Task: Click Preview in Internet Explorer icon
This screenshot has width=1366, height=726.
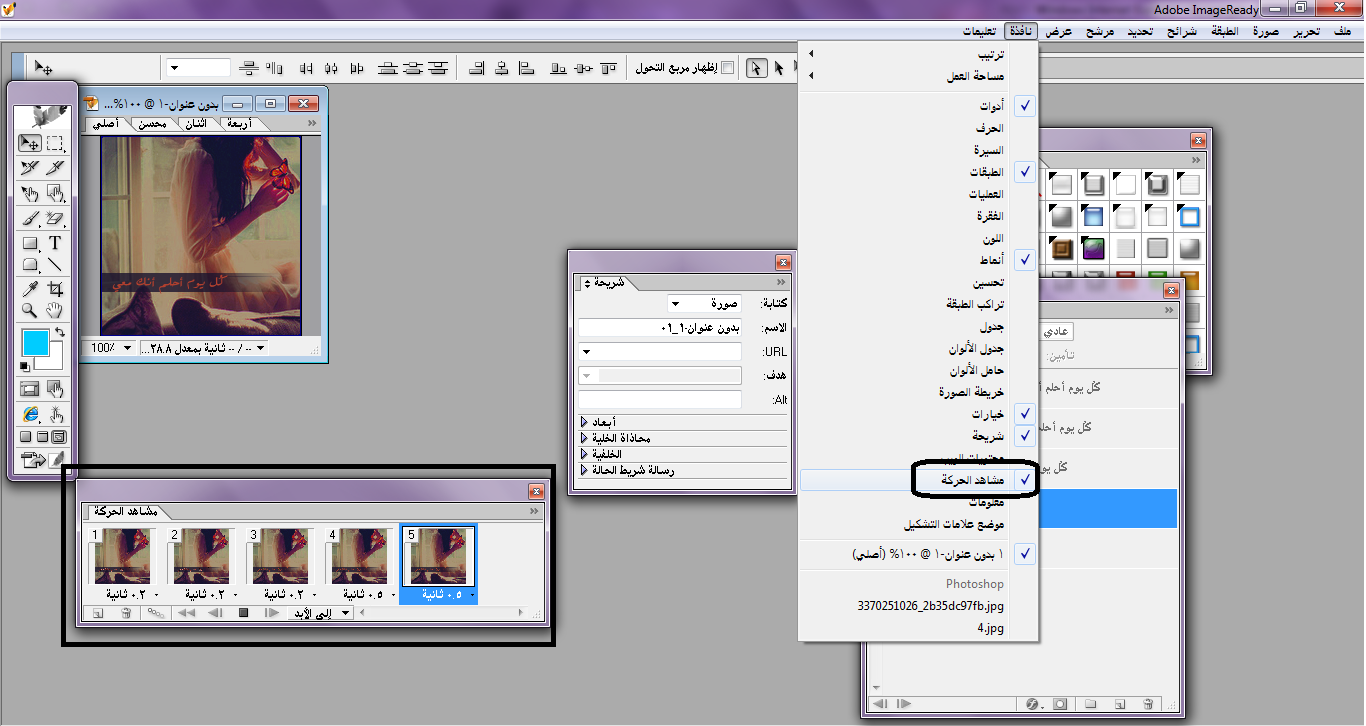Action: (30, 414)
